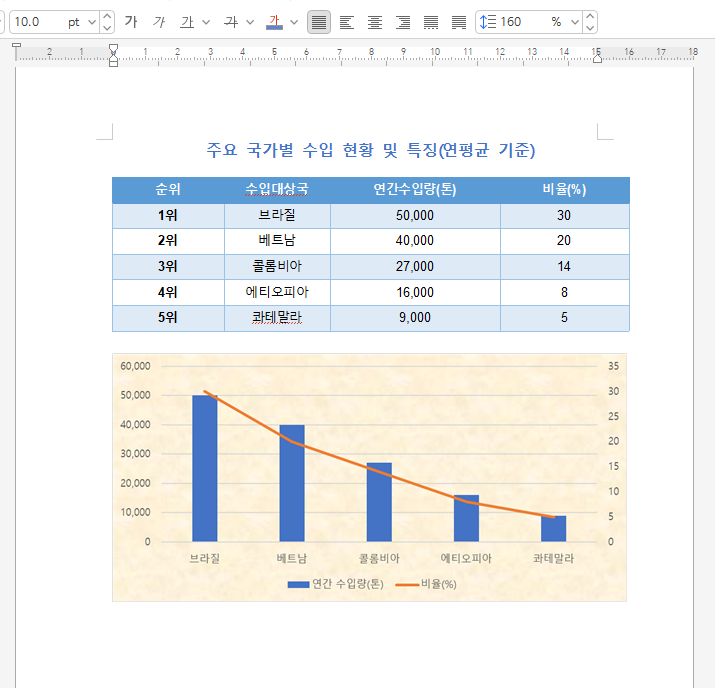Image resolution: width=715 pixels, height=688 pixels.
Task: Apply distributed alignment icon
Action: click(x=431, y=22)
